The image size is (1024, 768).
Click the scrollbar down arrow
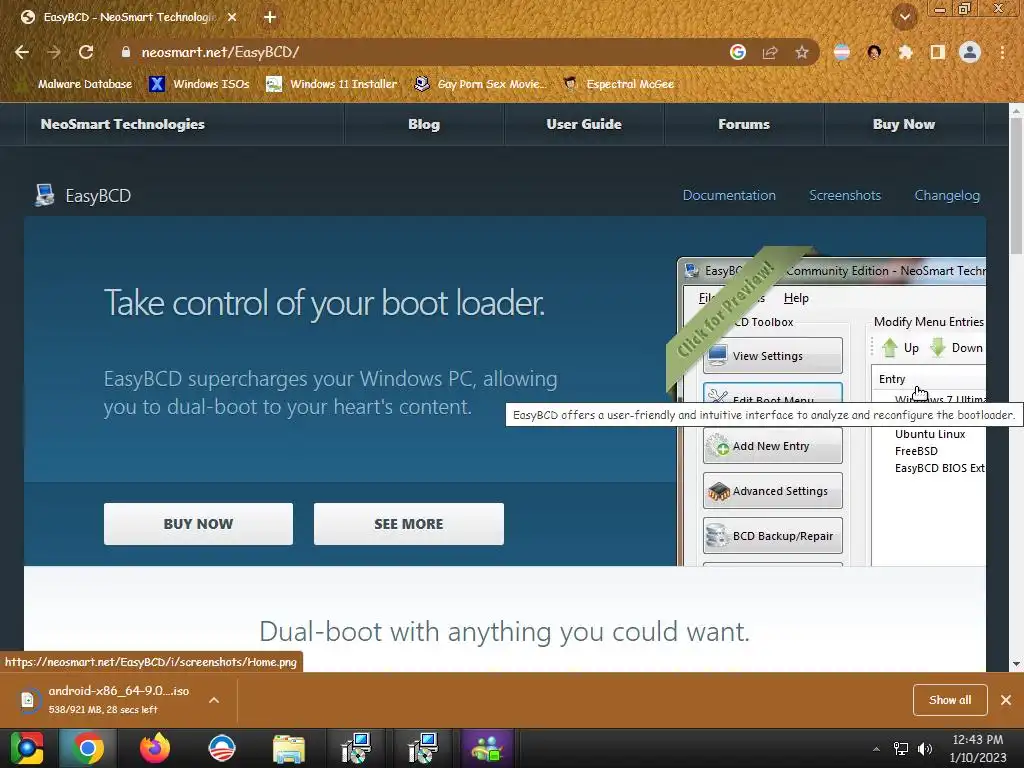[1016, 664]
